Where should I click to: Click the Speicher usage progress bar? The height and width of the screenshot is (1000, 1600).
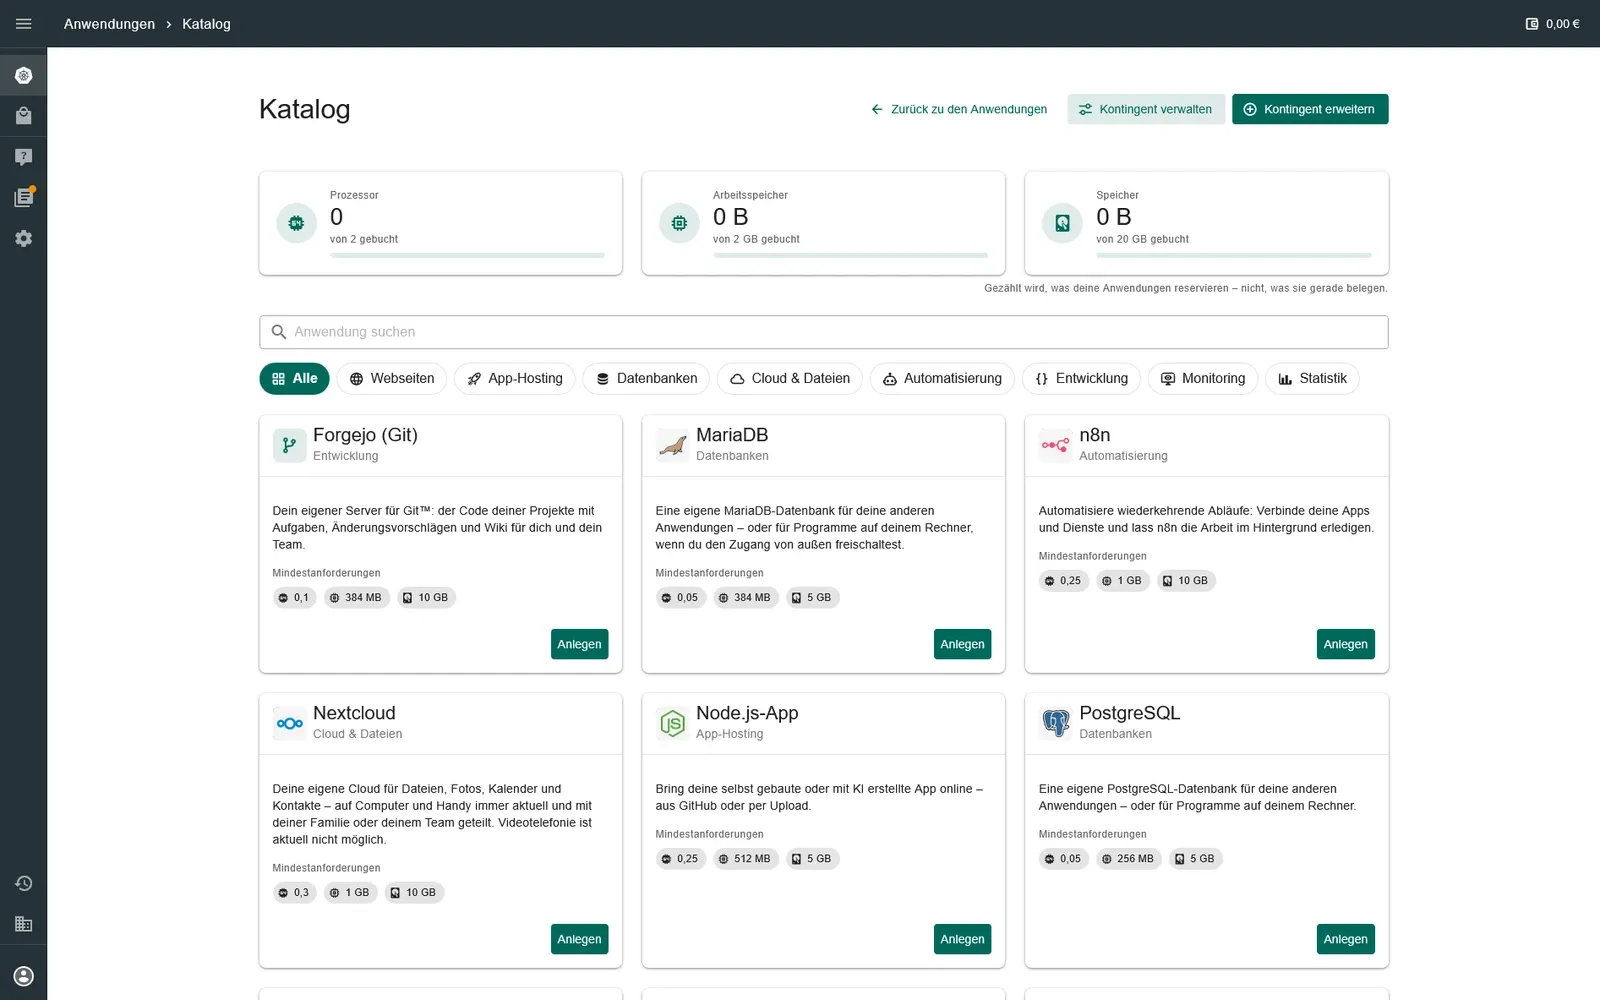click(1233, 256)
